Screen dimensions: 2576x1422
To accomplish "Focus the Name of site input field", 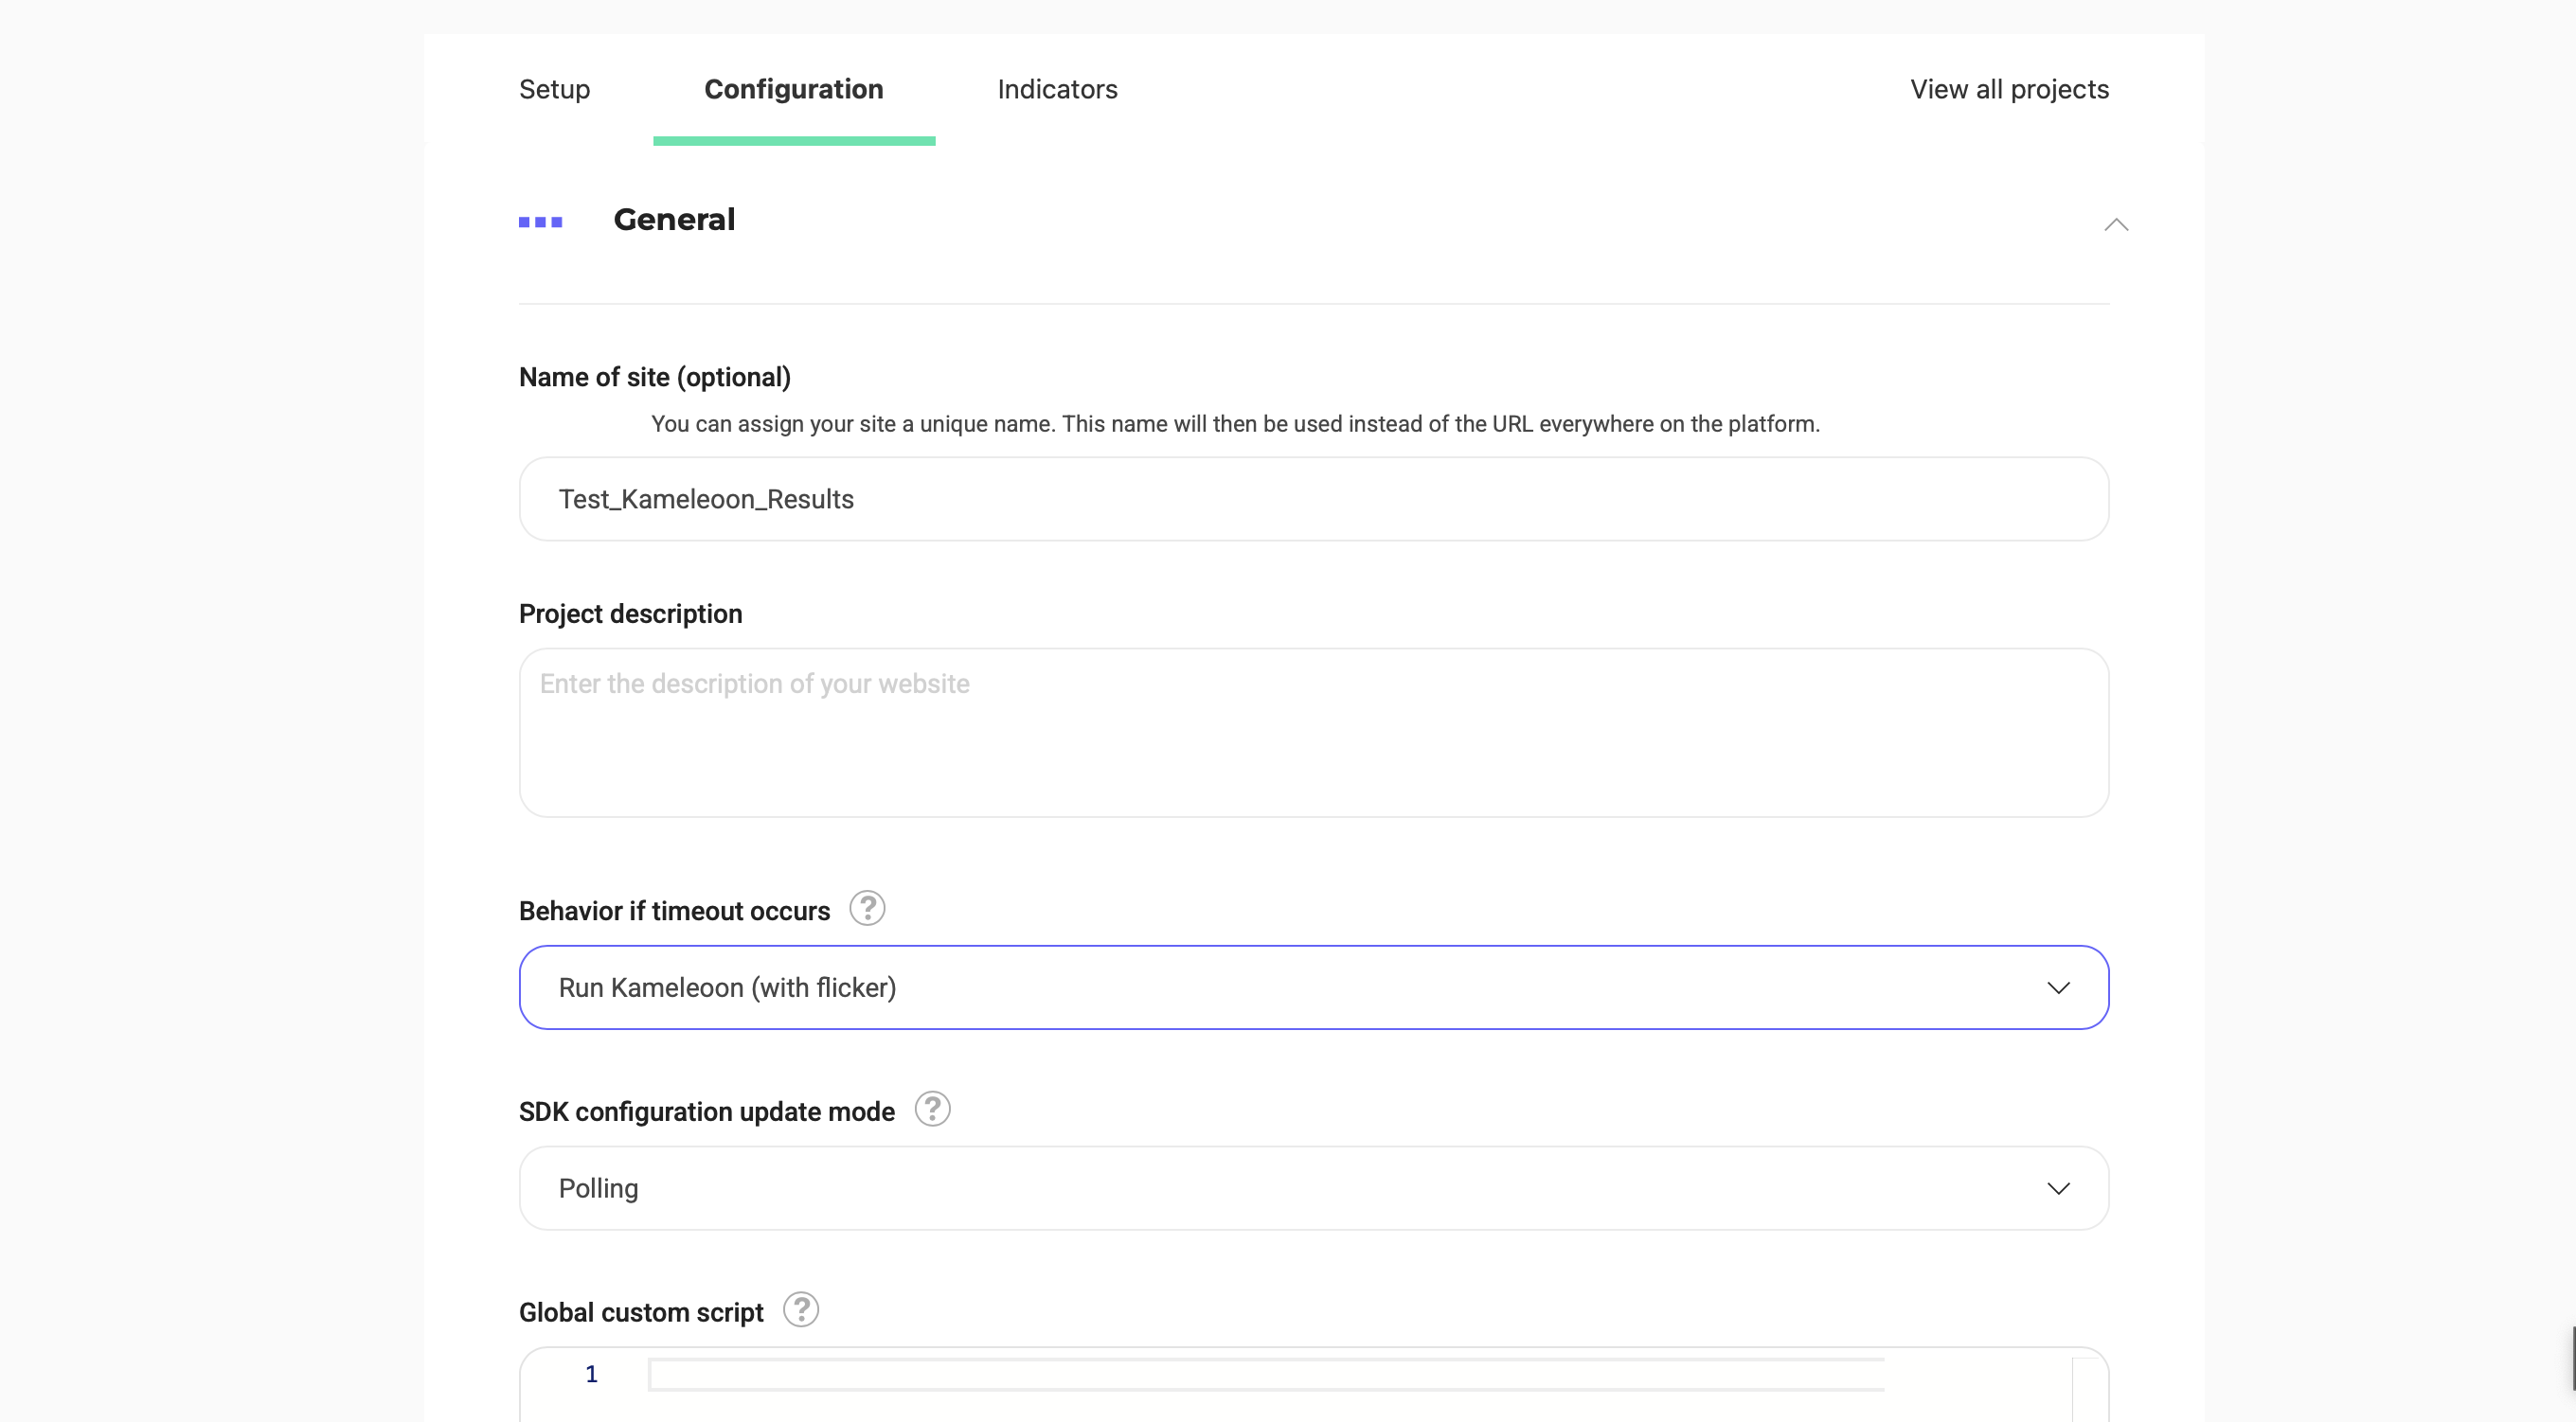I will 1312,499.
